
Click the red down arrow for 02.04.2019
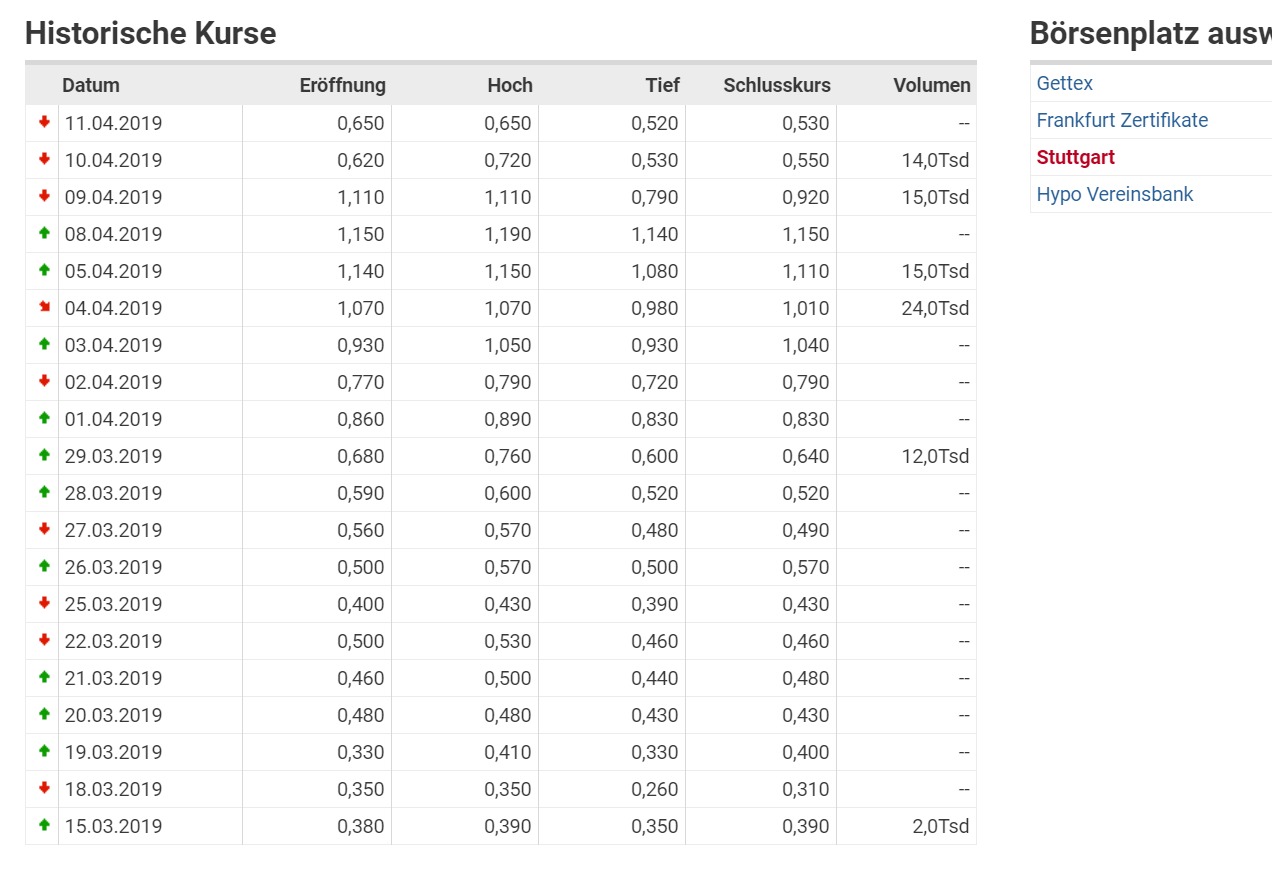click(44, 381)
